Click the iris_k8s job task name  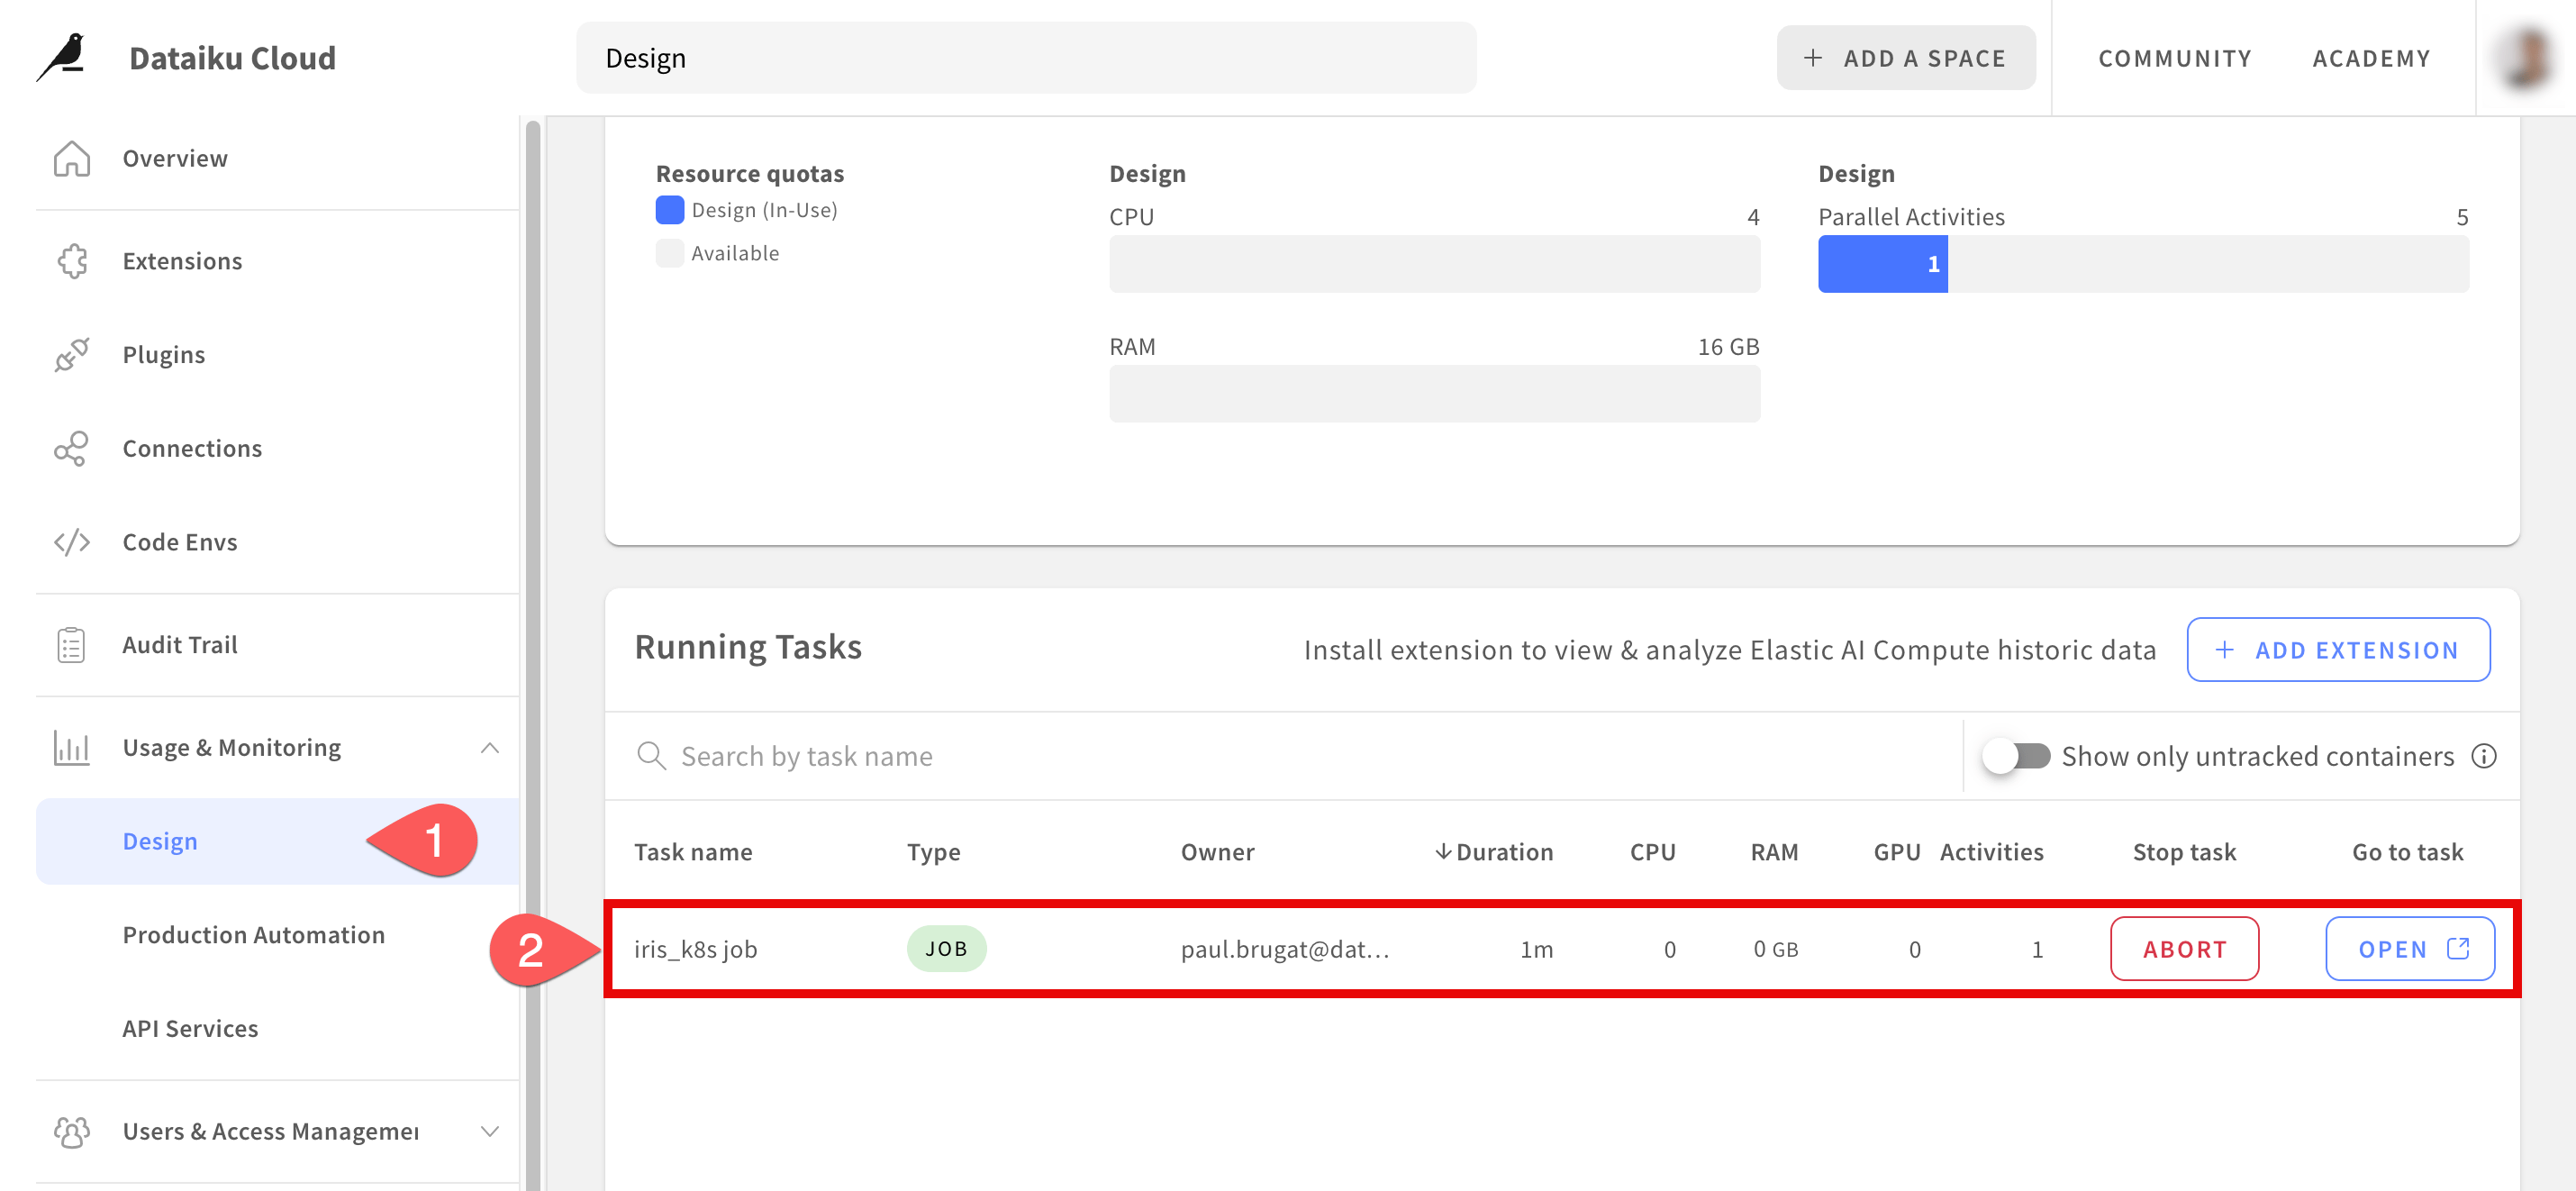click(696, 949)
